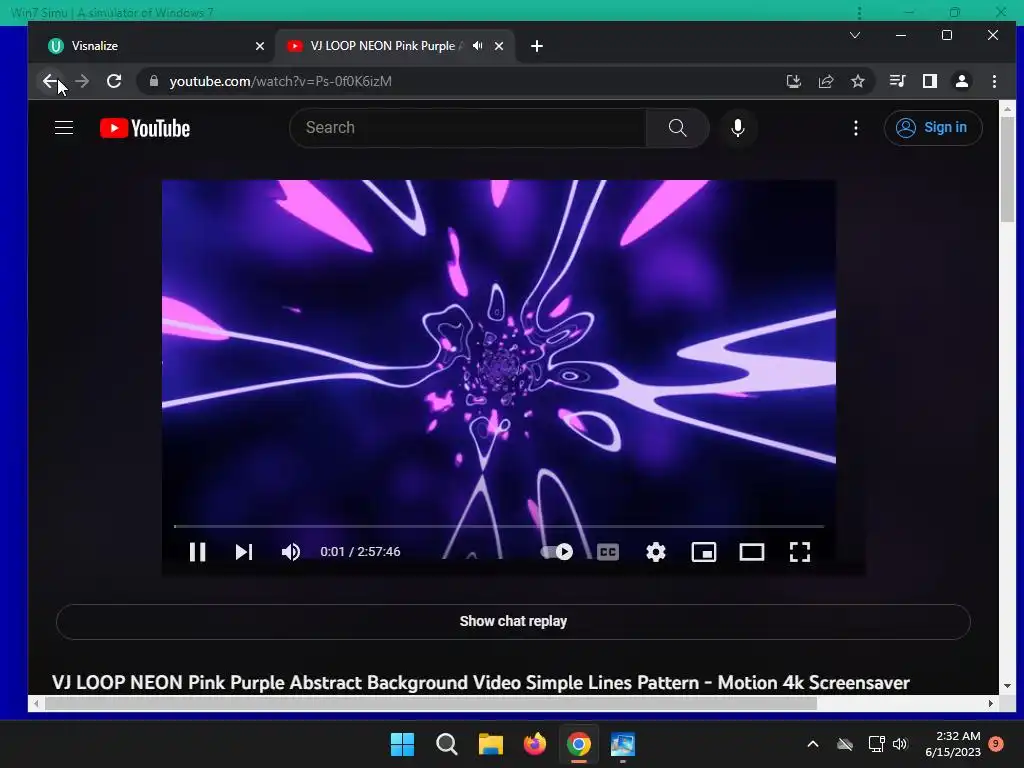Pause the video

(x=197, y=552)
